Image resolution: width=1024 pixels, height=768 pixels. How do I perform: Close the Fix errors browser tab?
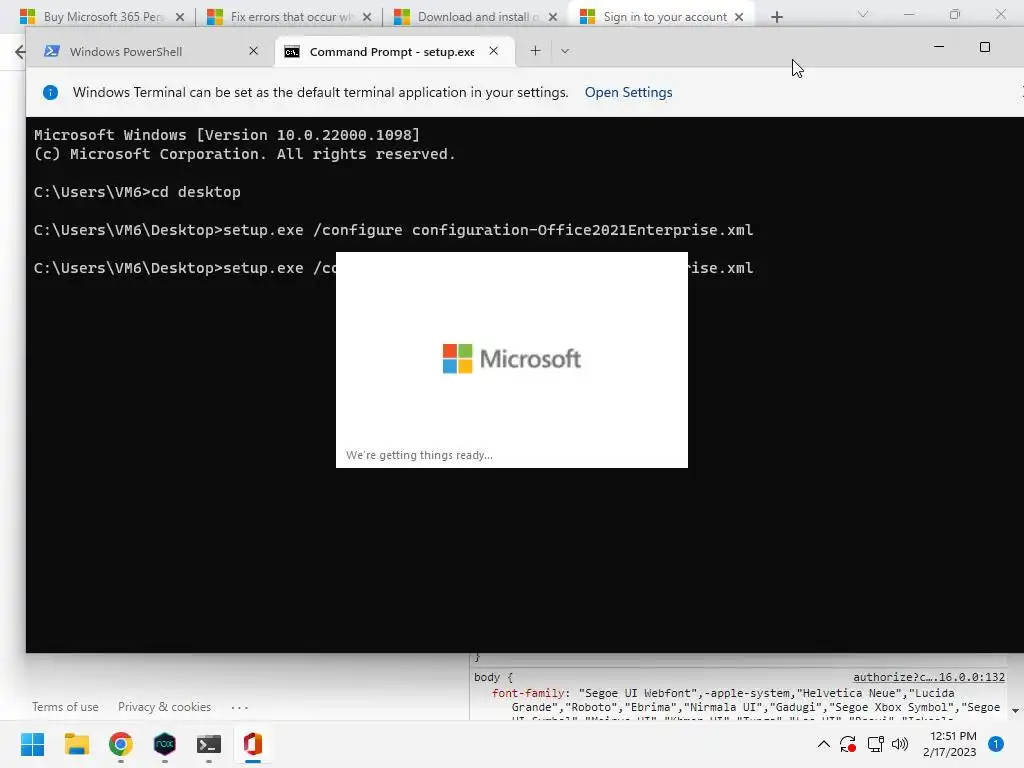click(366, 17)
